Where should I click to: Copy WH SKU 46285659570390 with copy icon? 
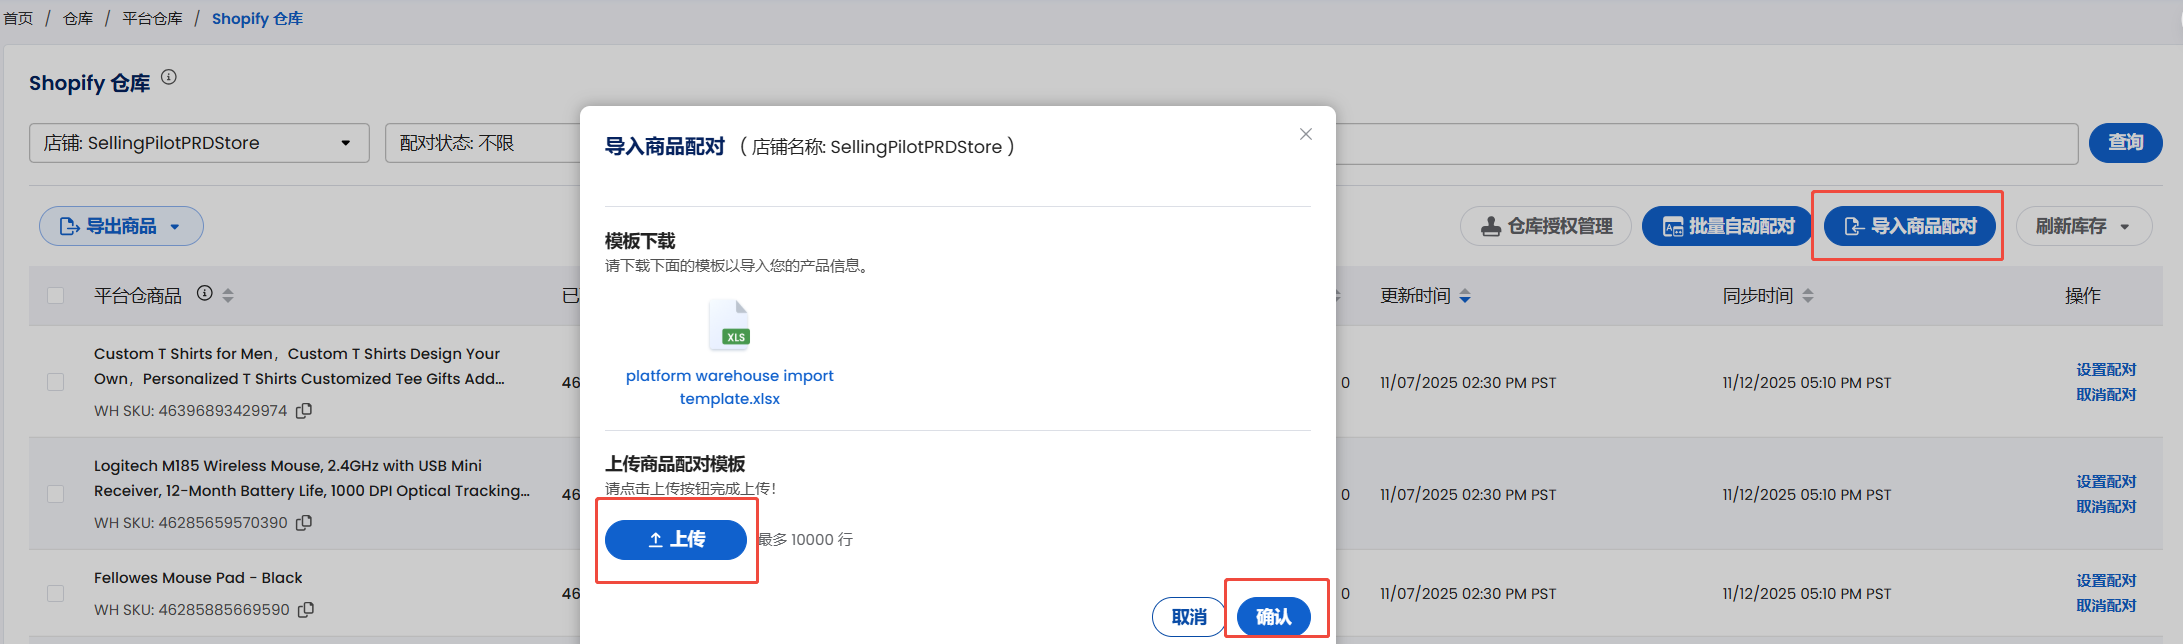tap(304, 523)
